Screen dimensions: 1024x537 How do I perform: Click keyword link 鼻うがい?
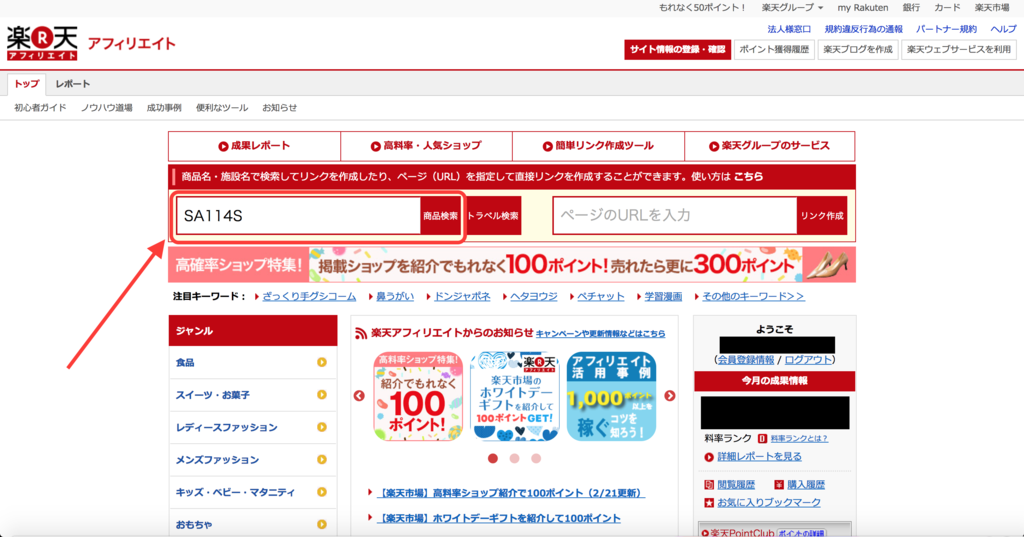pyautogui.click(x=395, y=297)
